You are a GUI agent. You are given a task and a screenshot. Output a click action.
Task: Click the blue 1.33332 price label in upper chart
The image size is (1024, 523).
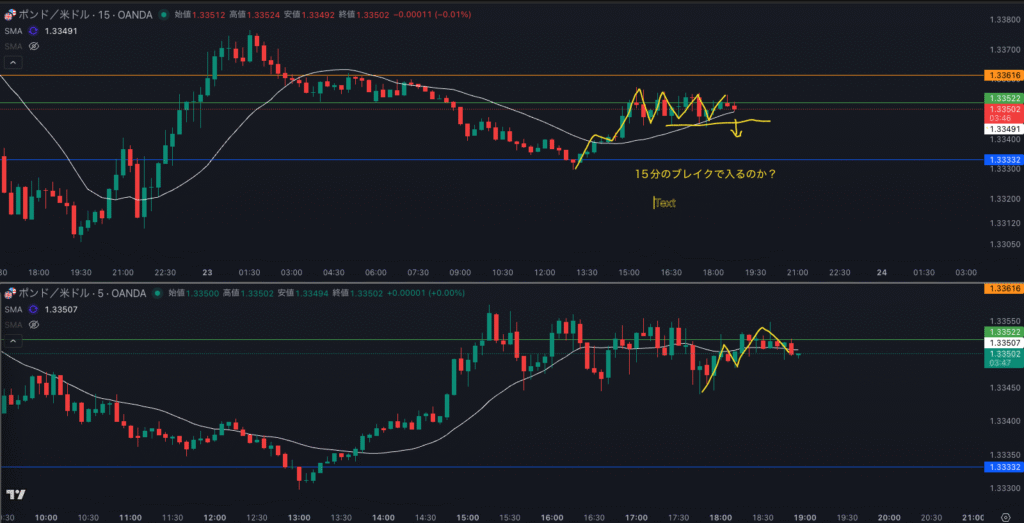(x=1003, y=160)
